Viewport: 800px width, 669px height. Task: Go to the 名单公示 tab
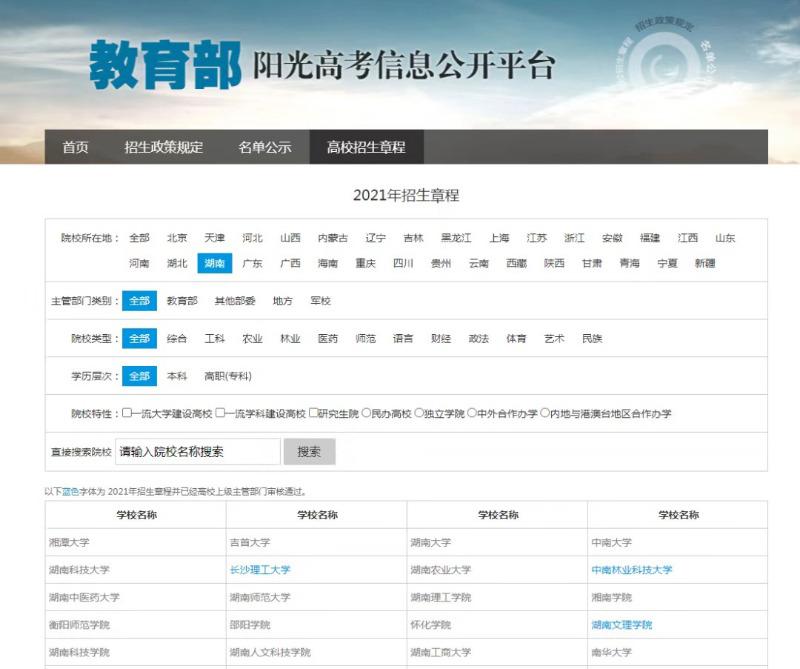[x=265, y=147]
